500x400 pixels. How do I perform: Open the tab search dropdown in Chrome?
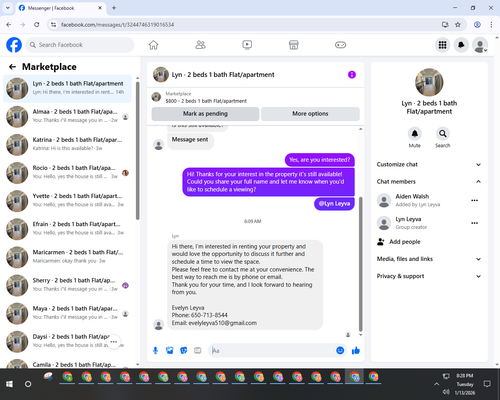8,8
